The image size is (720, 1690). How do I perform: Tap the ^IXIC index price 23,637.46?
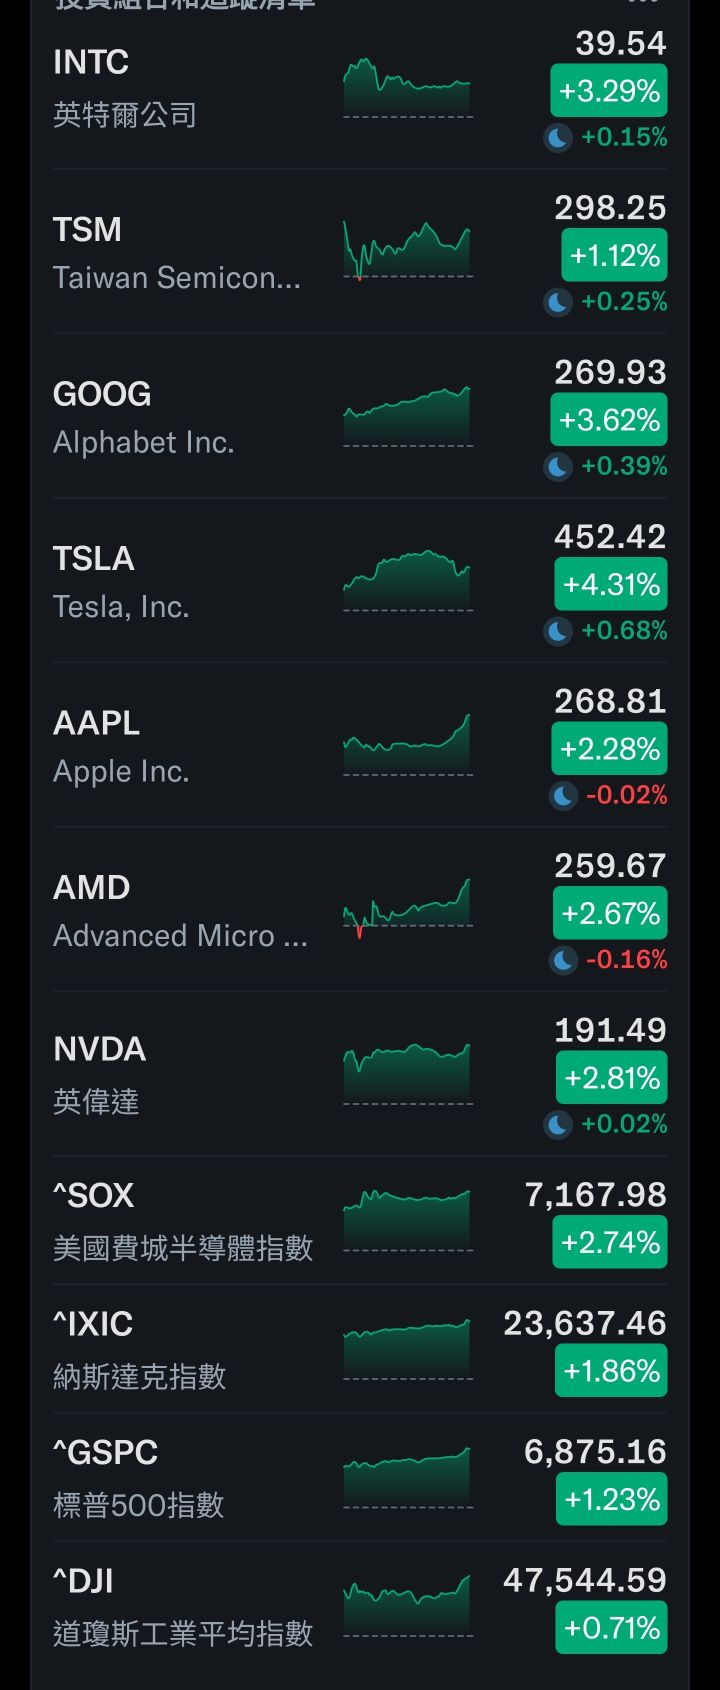coord(584,1323)
